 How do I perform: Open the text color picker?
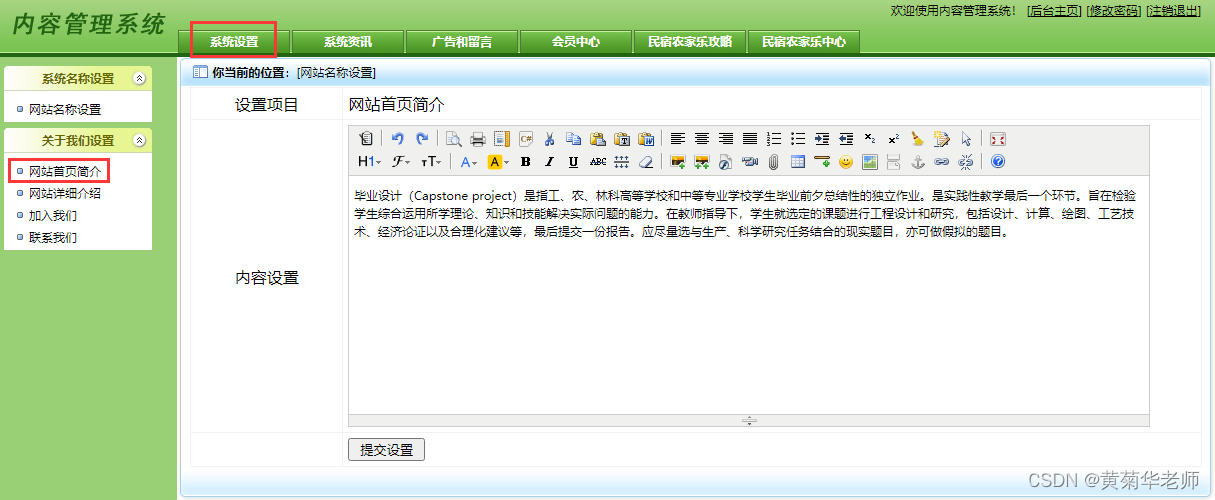pyautogui.click(x=469, y=161)
